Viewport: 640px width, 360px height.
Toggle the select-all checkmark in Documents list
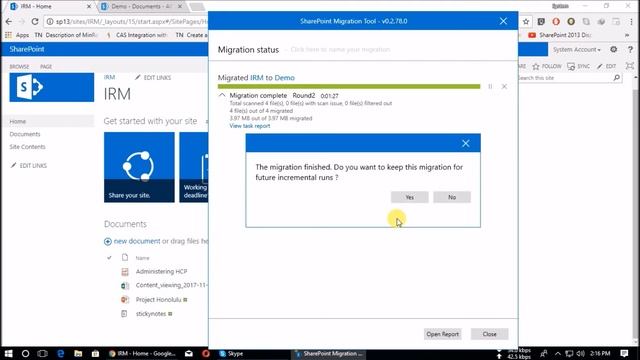[109, 258]
